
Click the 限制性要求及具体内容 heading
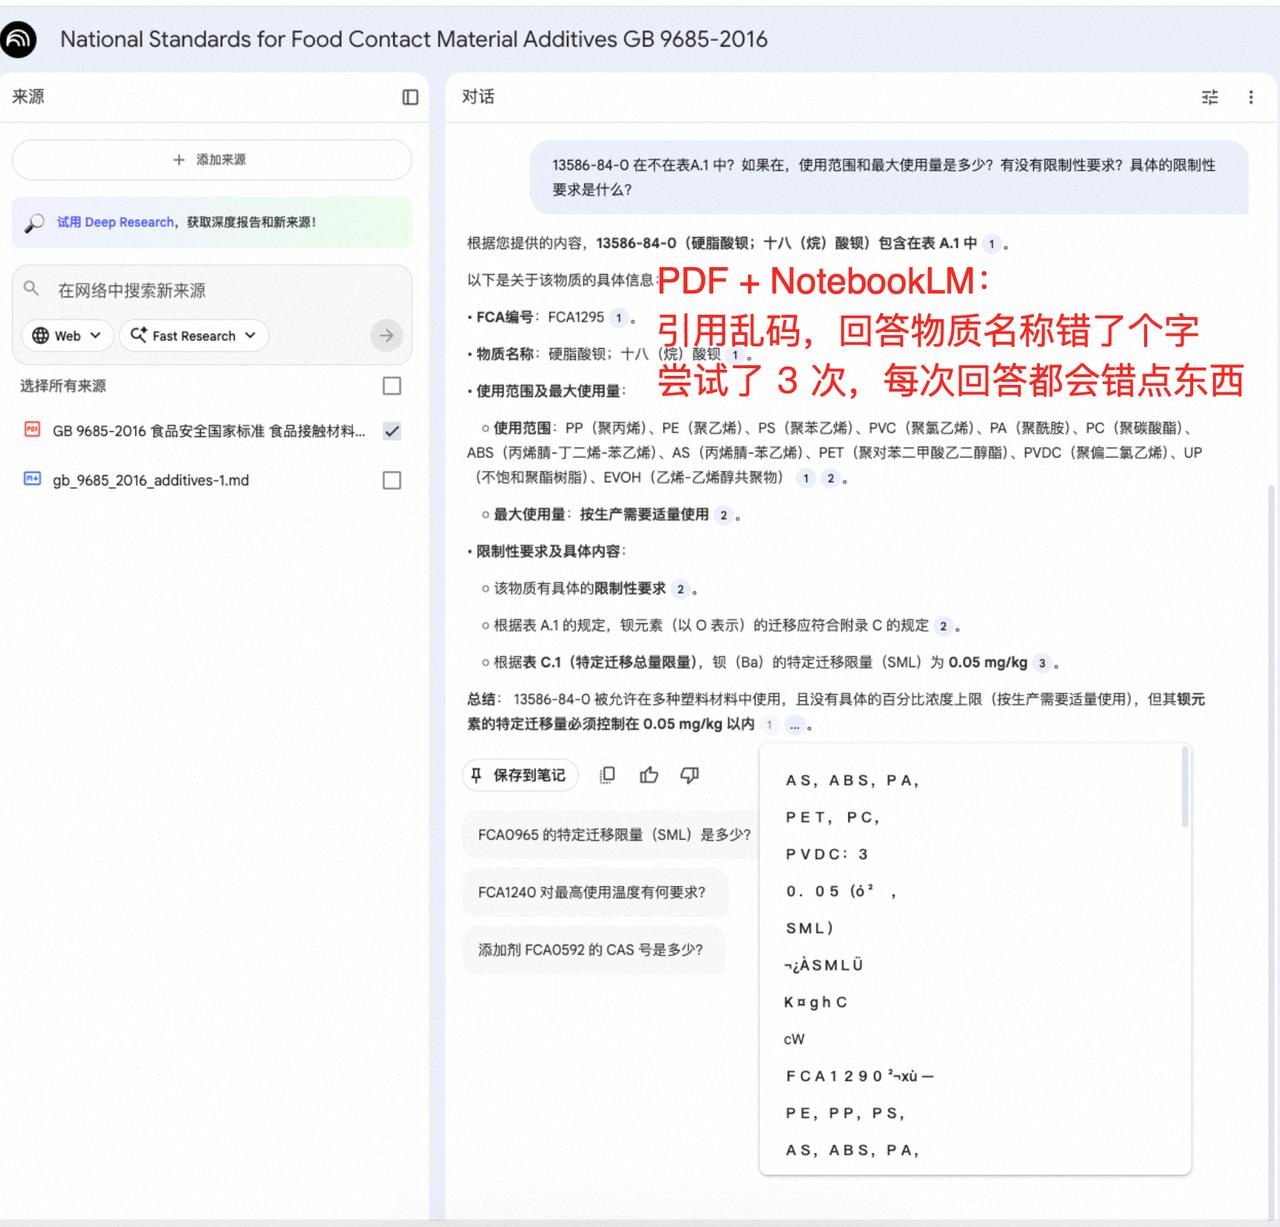[x=550, y=552]
